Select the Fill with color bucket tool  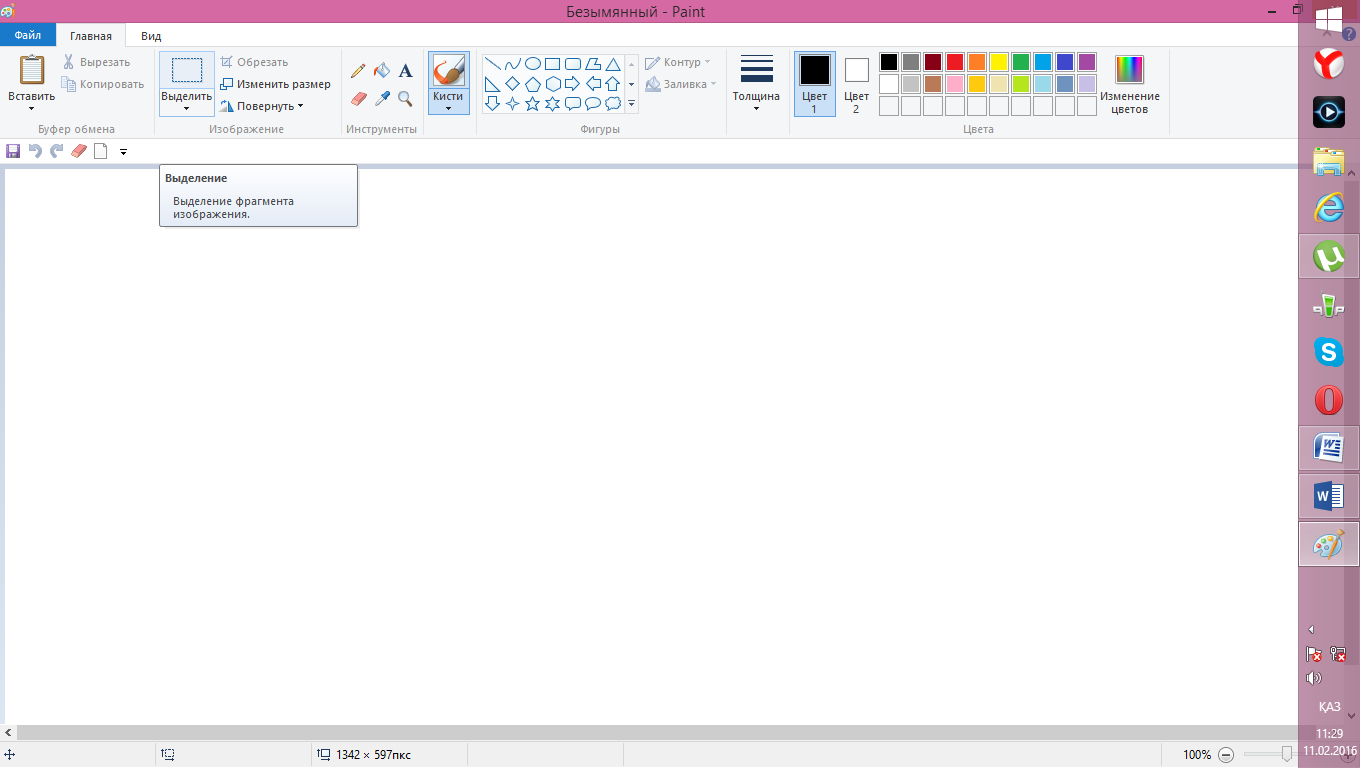coord(382,71)
